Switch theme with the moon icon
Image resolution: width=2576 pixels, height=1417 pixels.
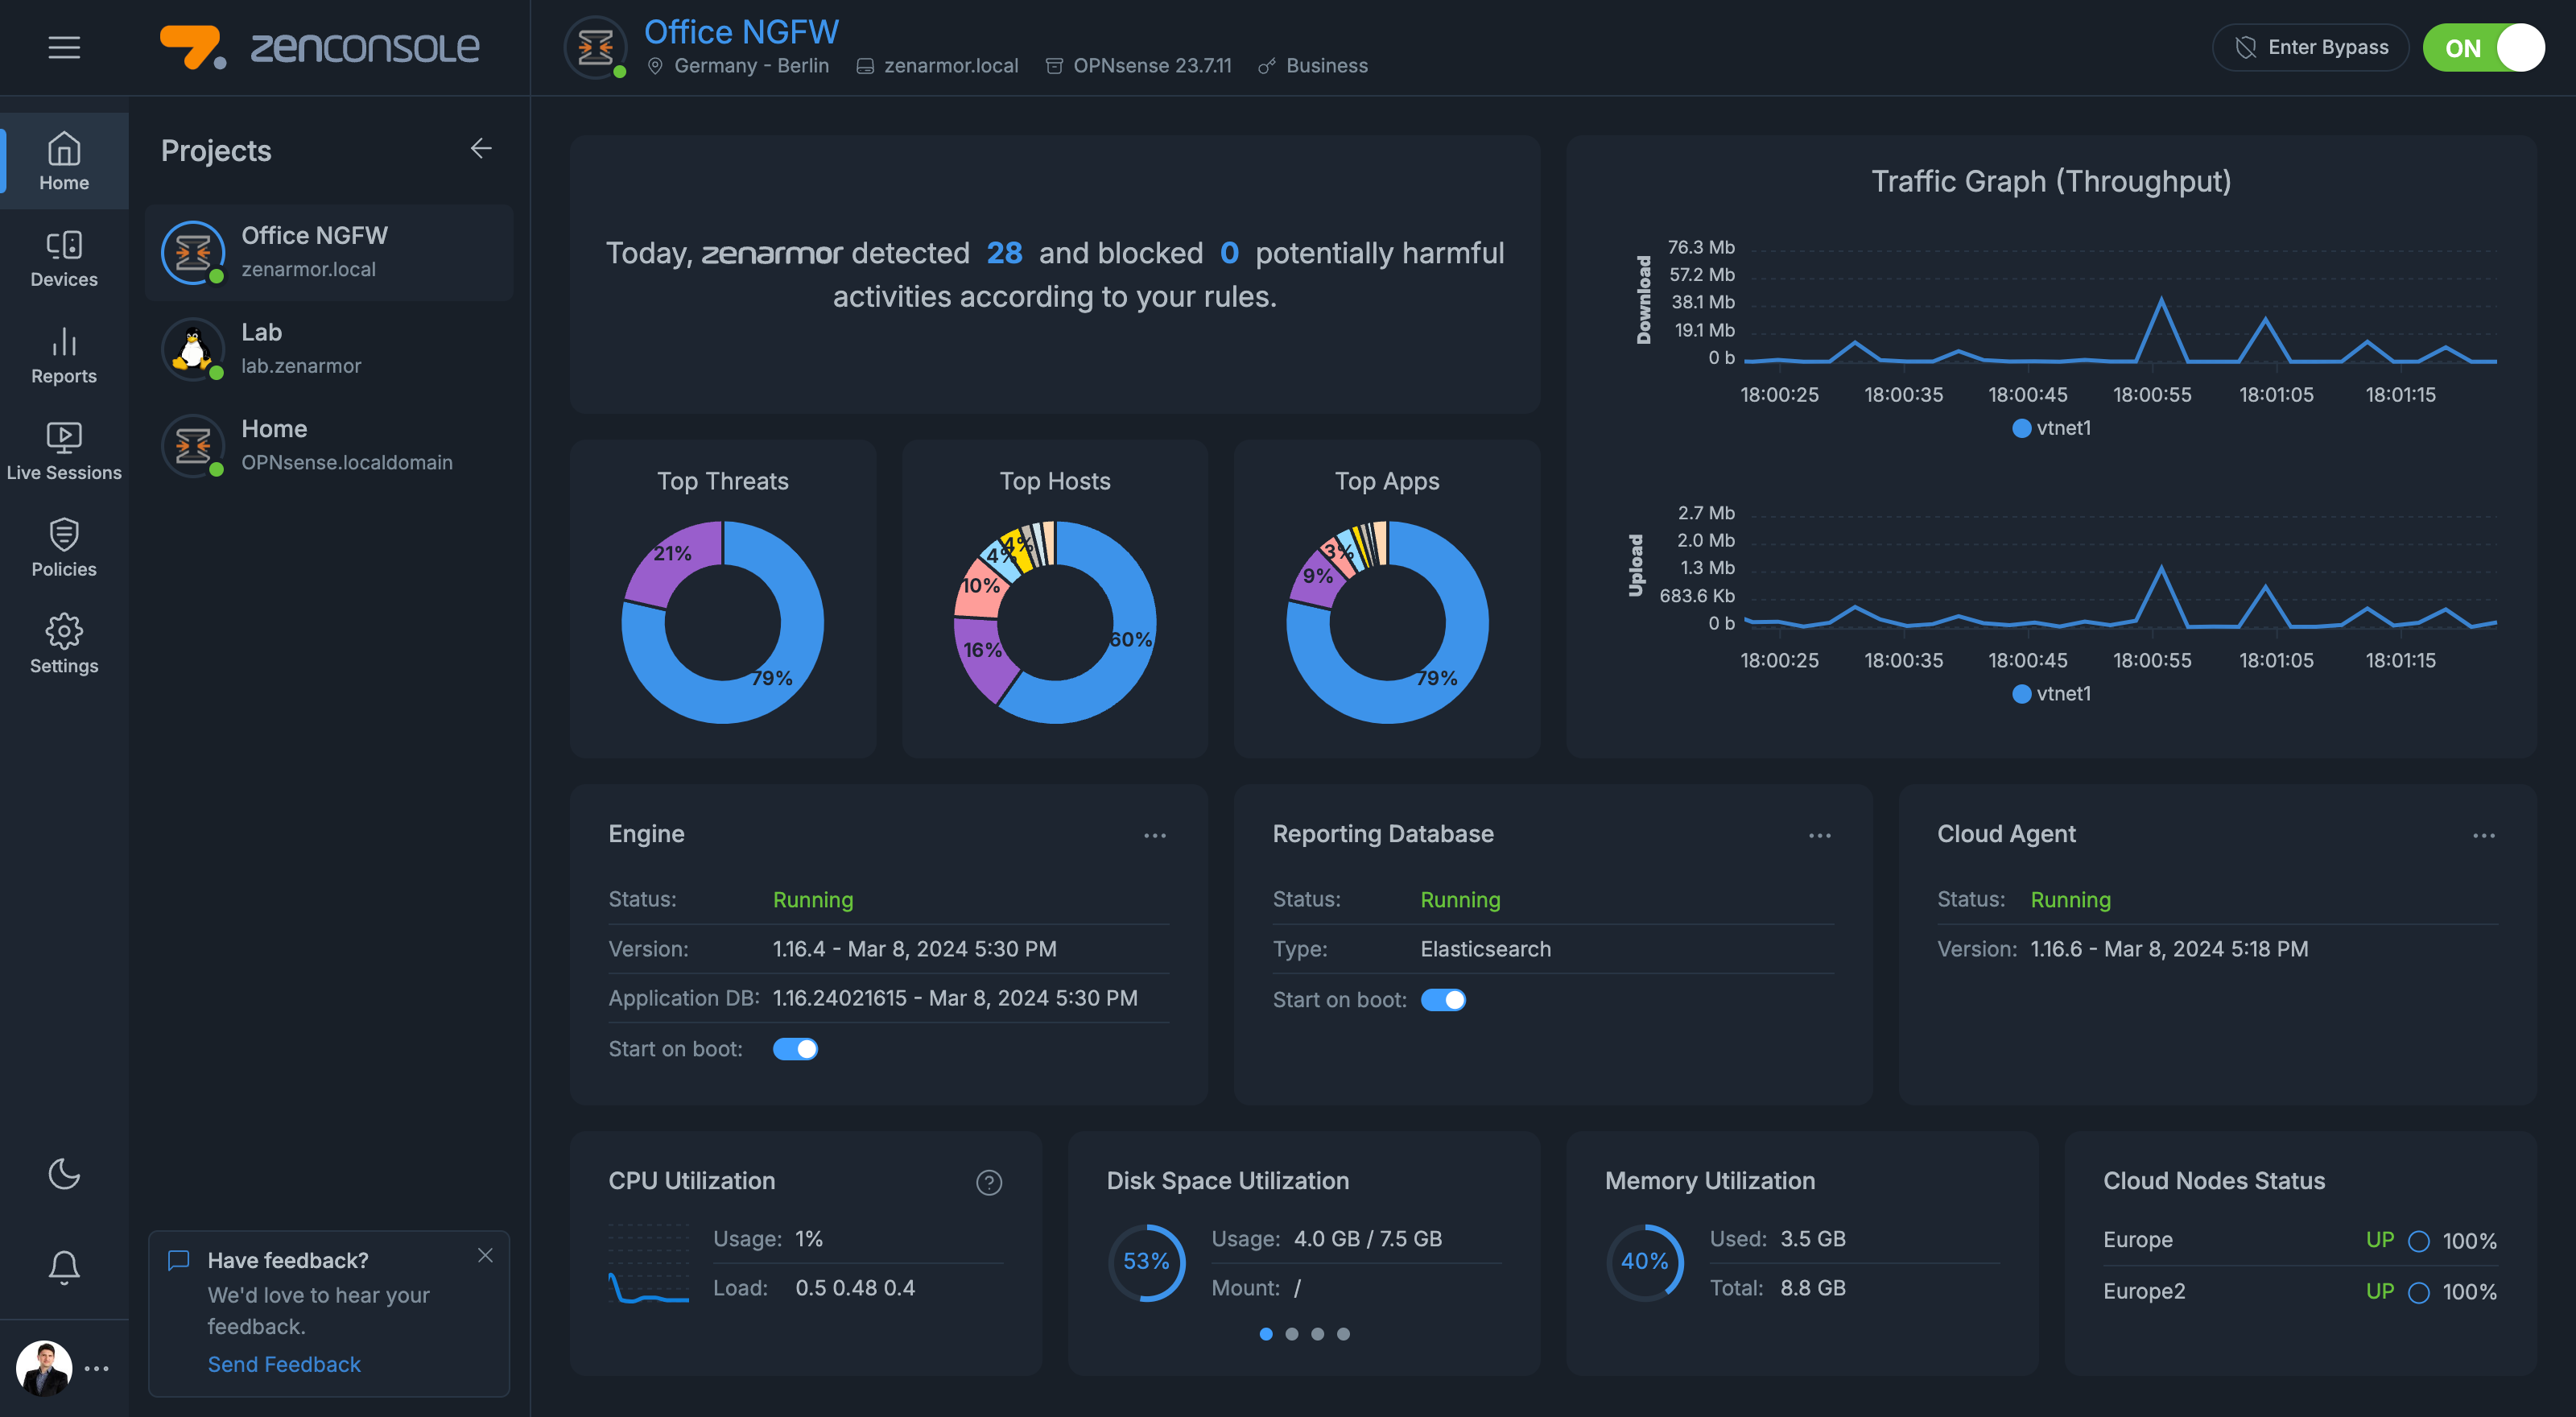[x=64, y=1173]
